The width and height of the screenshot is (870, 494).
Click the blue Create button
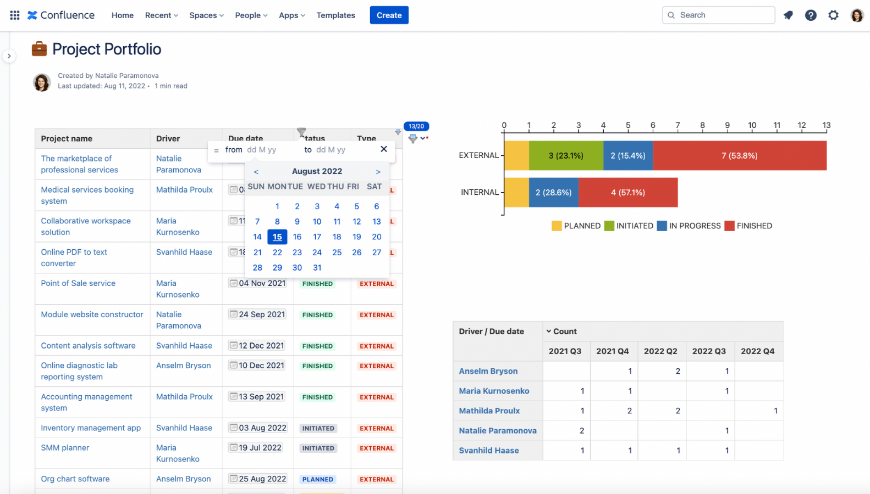pyautogui.click(x=389, y=15)
